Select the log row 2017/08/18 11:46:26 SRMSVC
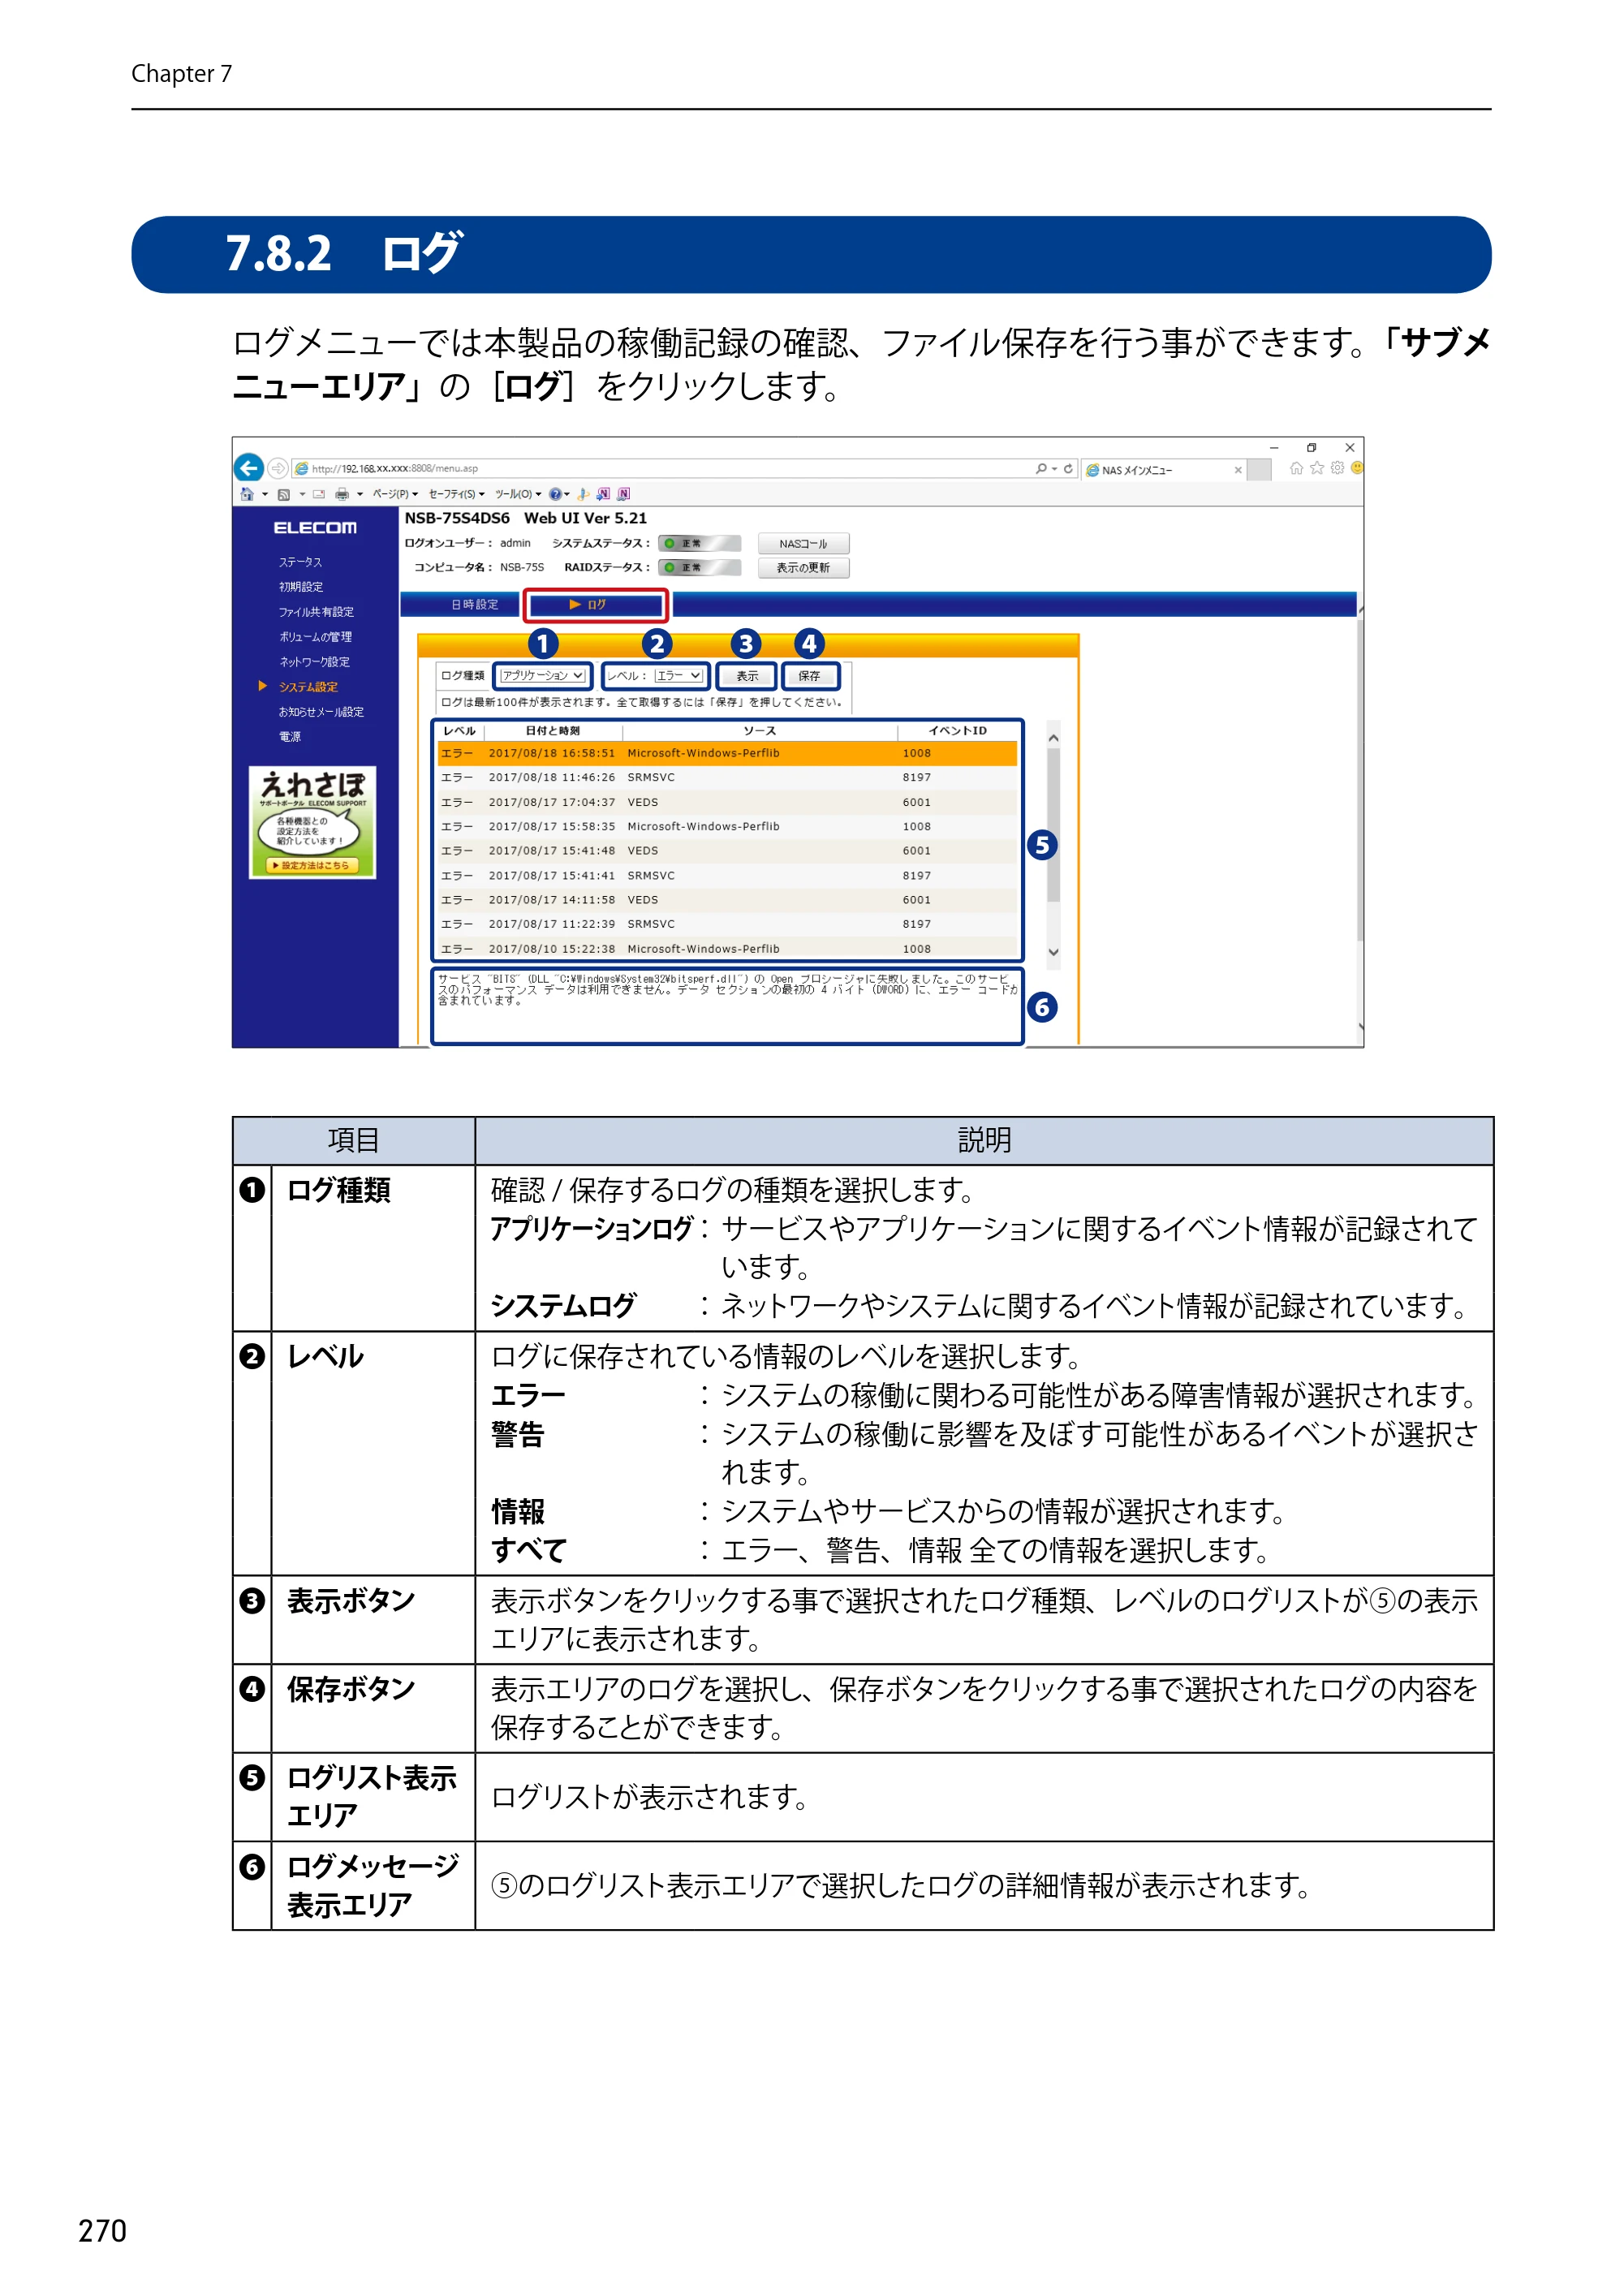 click(727, 778)
